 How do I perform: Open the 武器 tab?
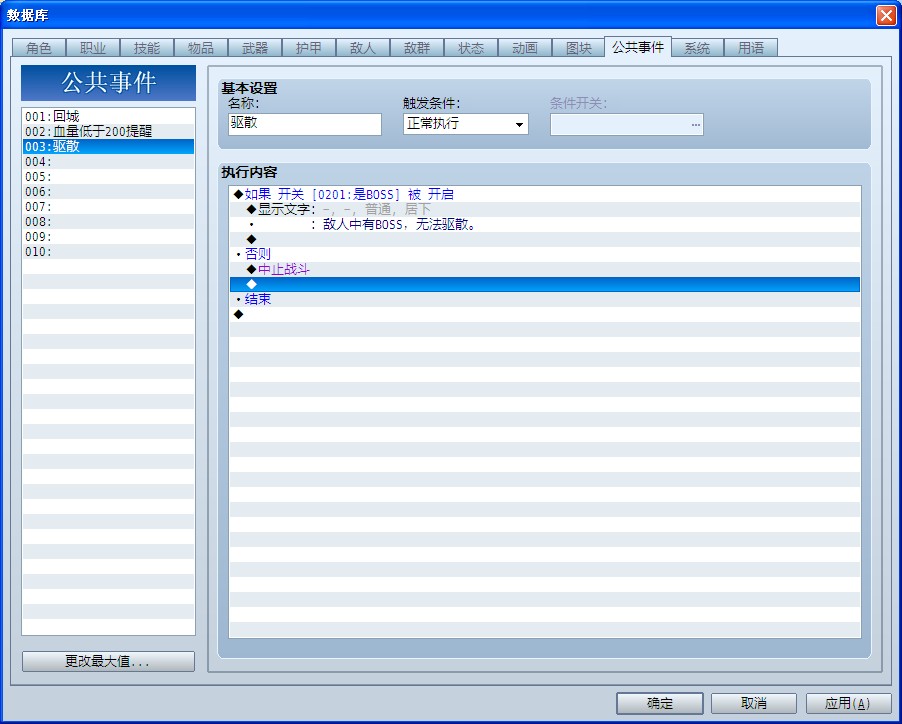coord(255,48)
